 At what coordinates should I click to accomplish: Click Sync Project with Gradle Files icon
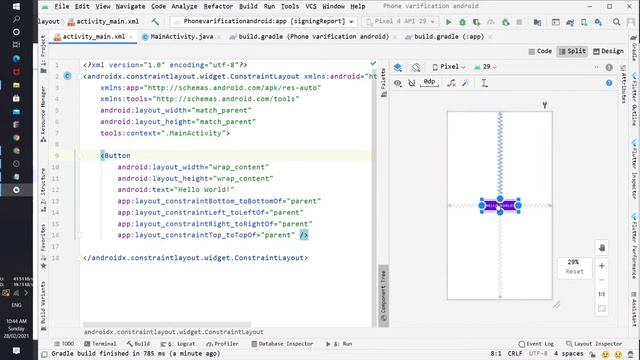point(570,22)
